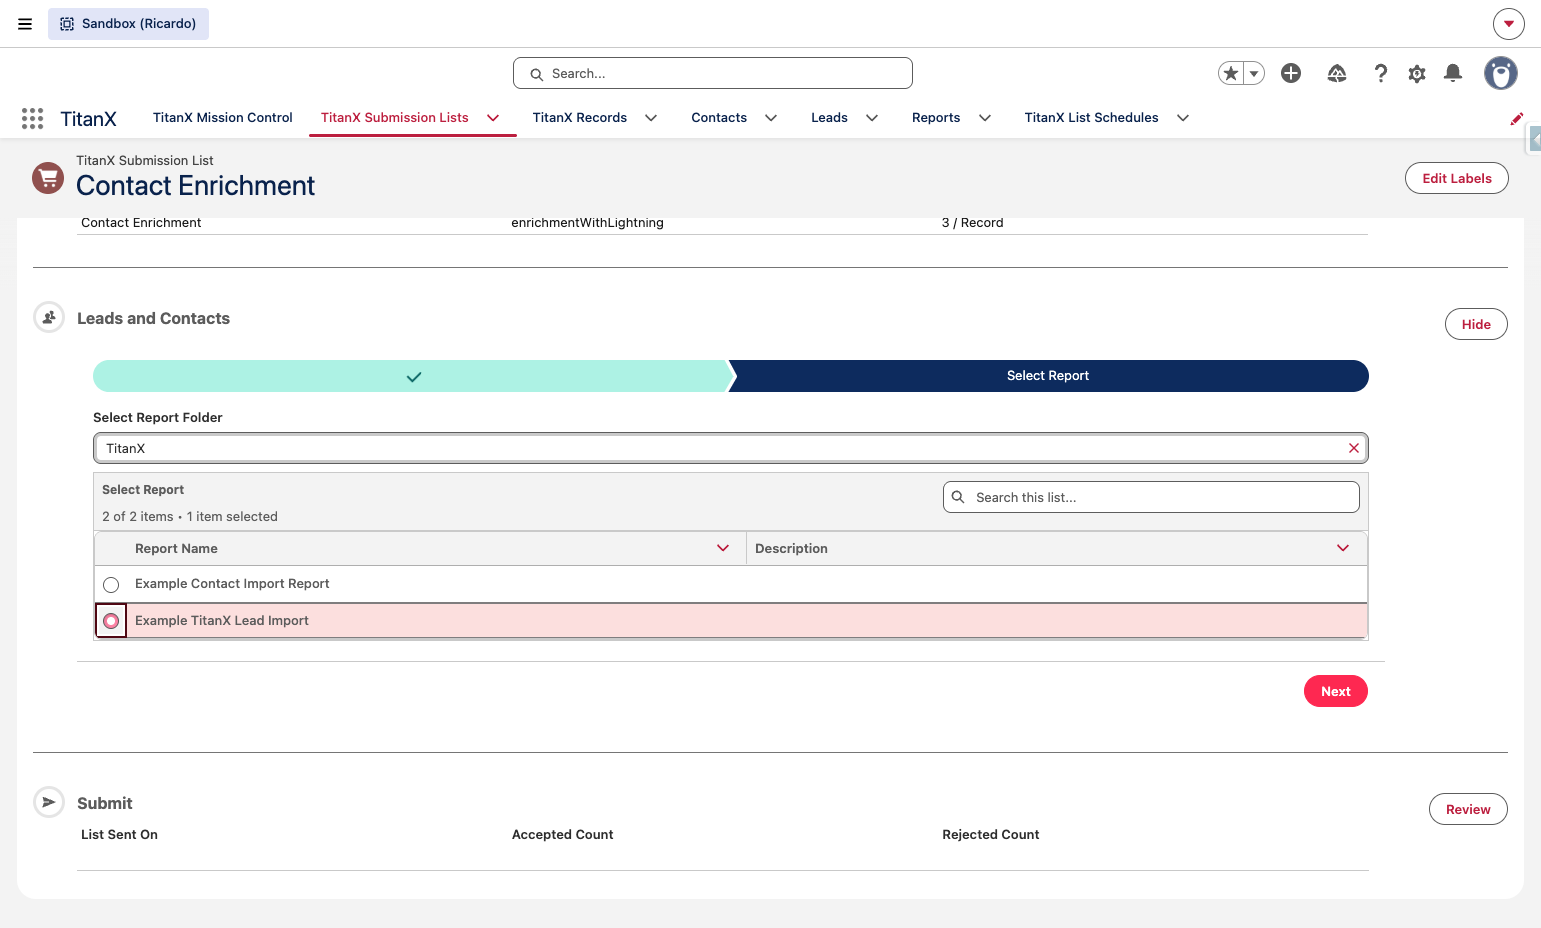Click the red dropdown circle at top right

(1508, 24)
